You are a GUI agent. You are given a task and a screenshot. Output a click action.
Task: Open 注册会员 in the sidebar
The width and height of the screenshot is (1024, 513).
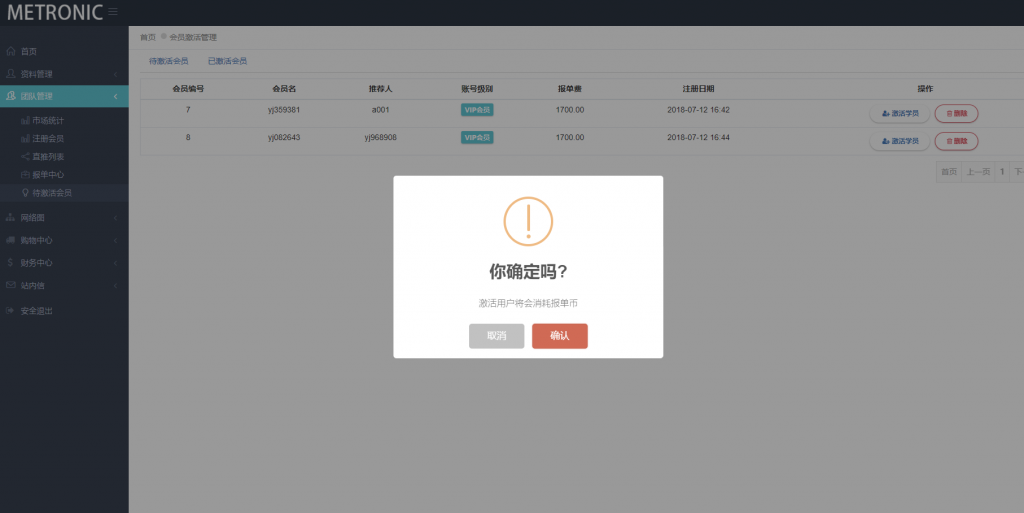pyautogui.click(x=48, y=138)
